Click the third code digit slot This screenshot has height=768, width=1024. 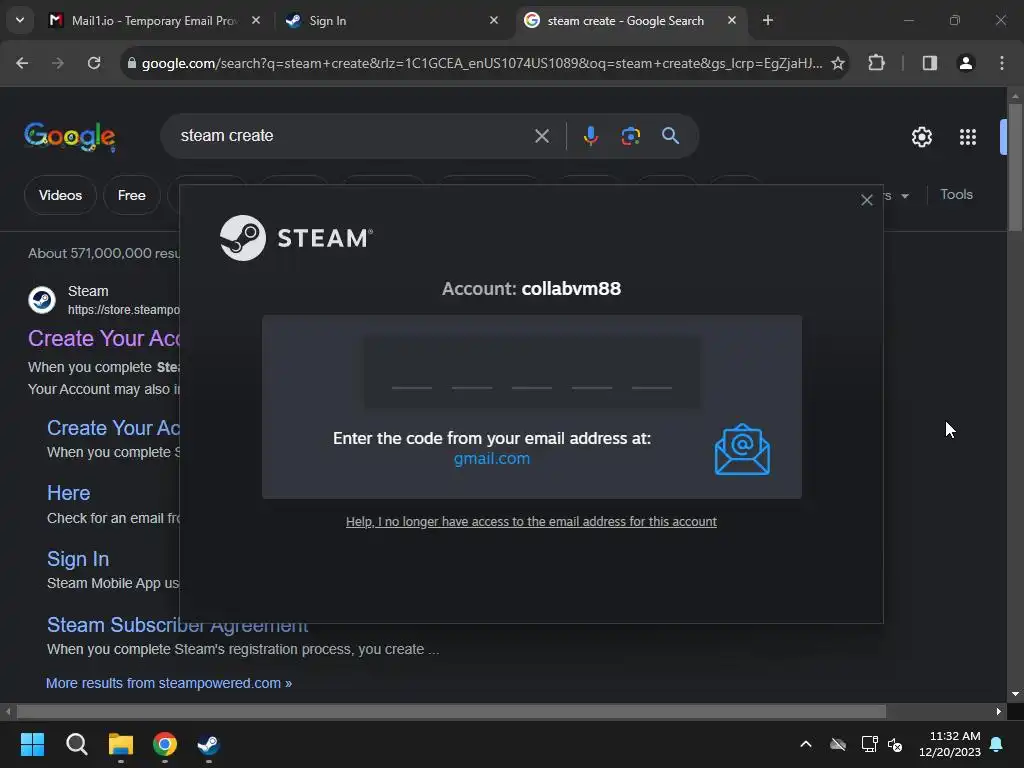[x=532, y=374]
